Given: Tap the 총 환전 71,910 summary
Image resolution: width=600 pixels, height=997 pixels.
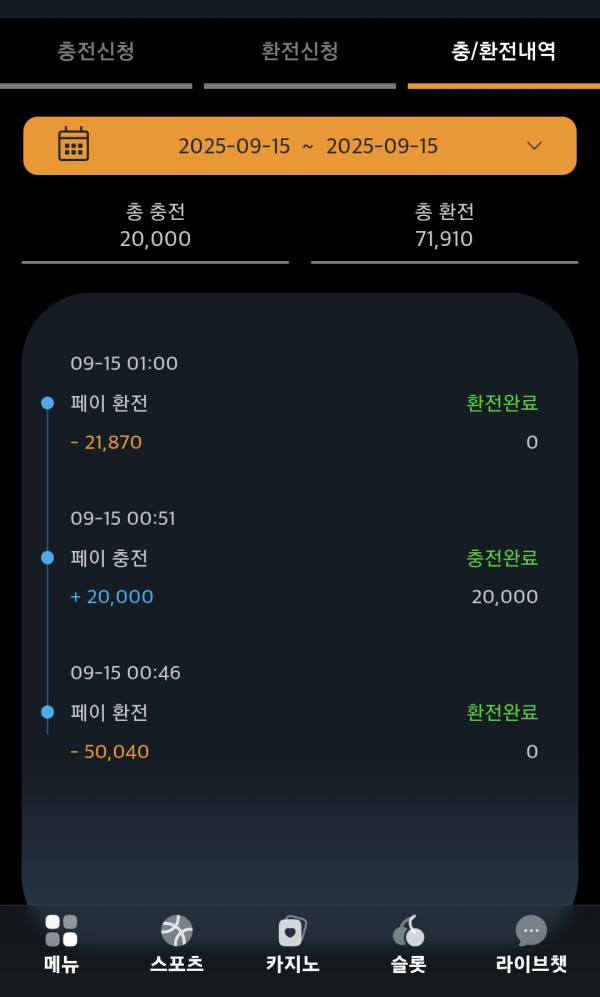Looking at the screenshot, I should [444, 226].
